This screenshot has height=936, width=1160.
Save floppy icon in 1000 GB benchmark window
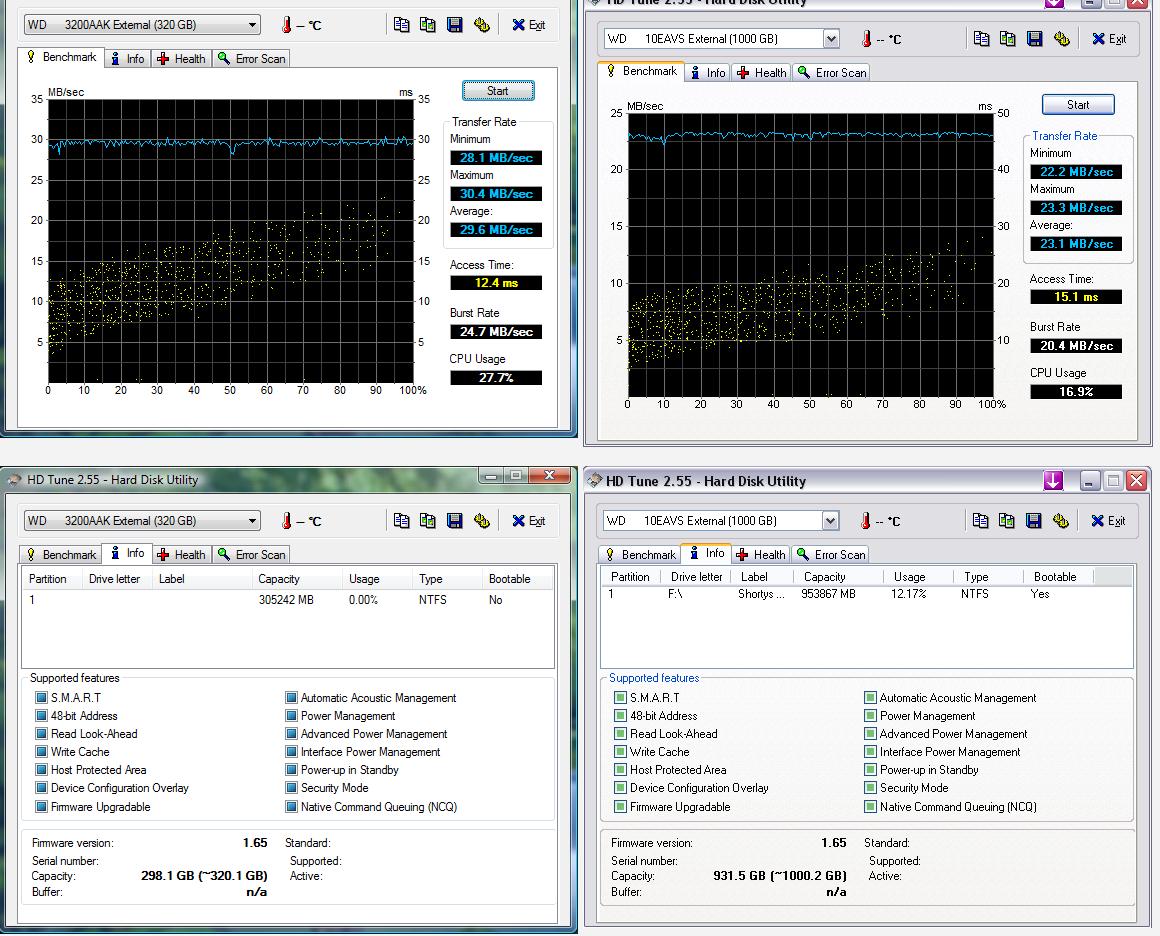tap(1034, 39)
